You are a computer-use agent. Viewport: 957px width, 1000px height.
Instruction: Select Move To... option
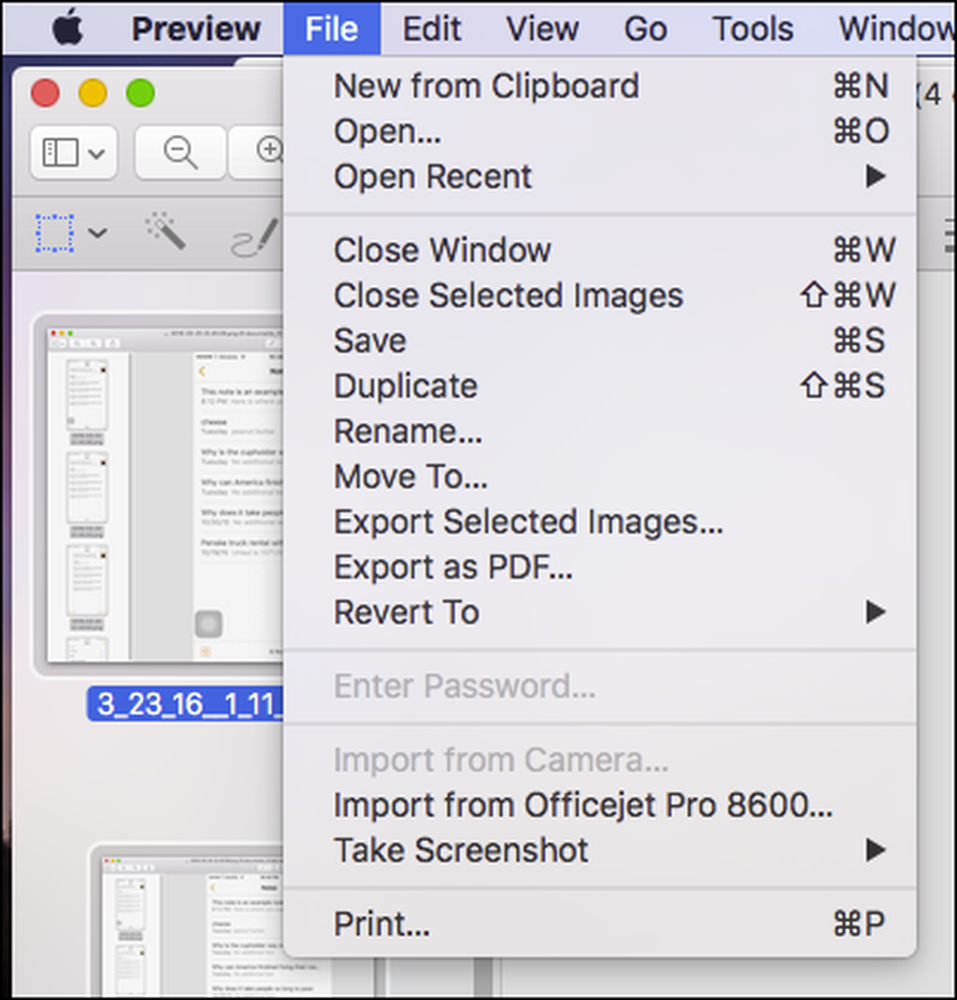point(600,476)
